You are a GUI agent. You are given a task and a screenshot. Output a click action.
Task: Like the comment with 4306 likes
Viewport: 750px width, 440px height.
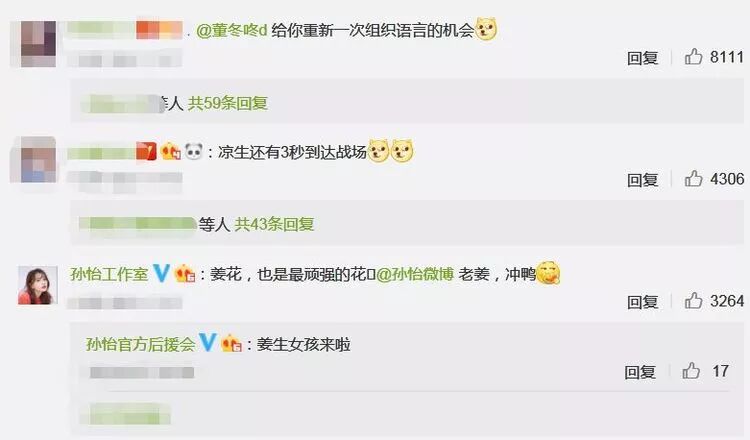click(x=693, y=179)
